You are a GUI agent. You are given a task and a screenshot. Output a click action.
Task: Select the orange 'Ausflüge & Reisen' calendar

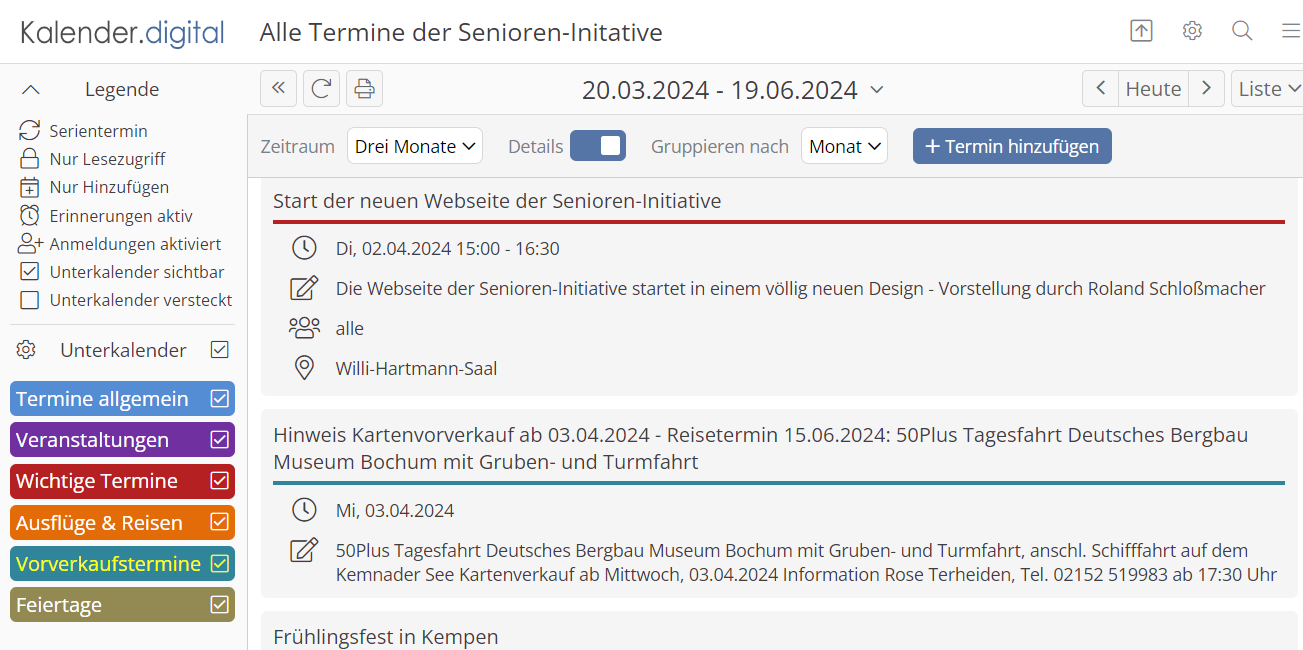(x=100, y=523)
